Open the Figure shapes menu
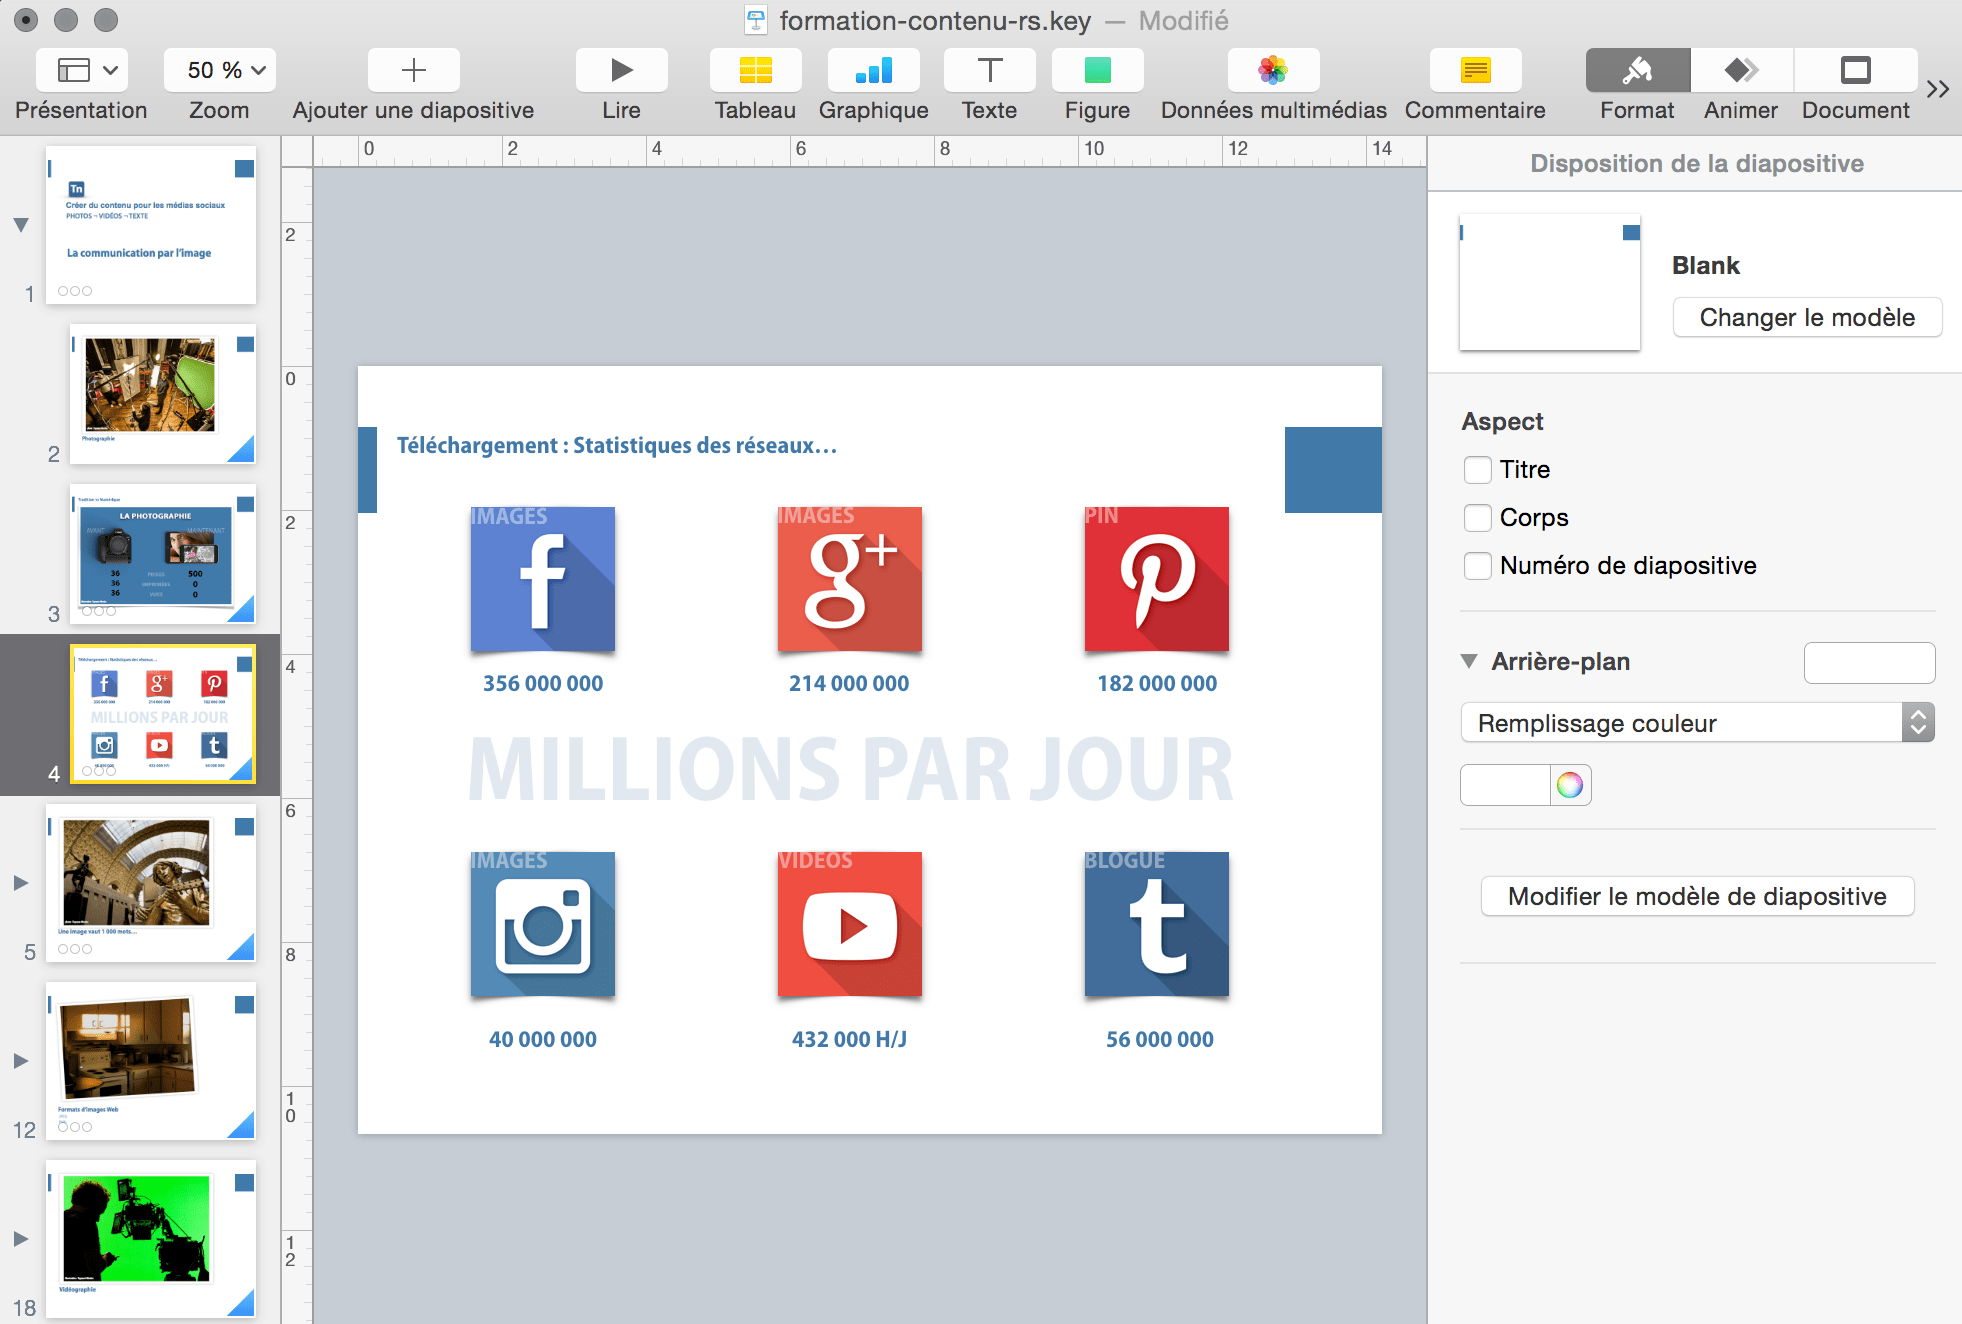Image resolution: width=1962 pixels, height=1324 pixels. [1097, 70]
